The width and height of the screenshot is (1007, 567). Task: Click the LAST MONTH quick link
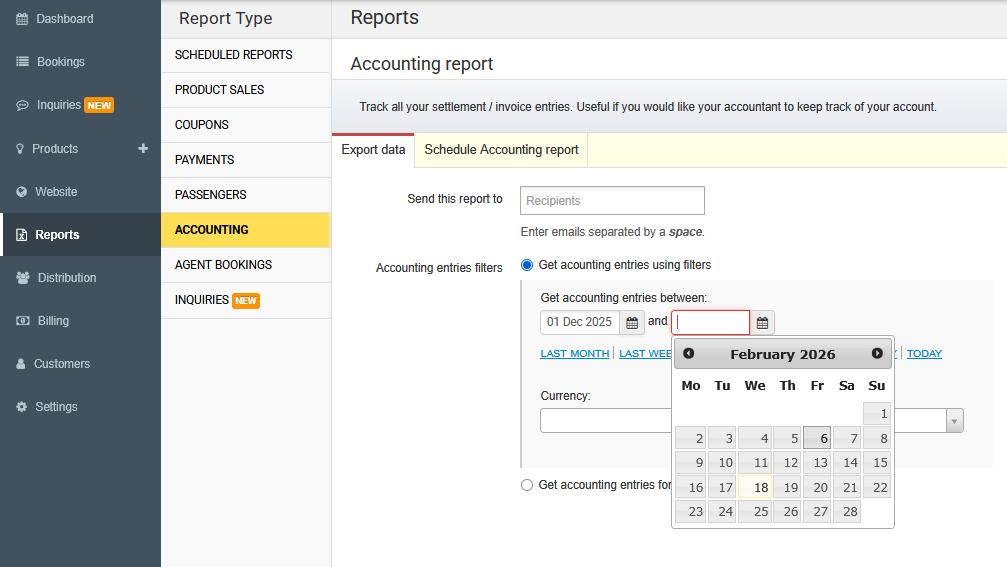point(574,354)
